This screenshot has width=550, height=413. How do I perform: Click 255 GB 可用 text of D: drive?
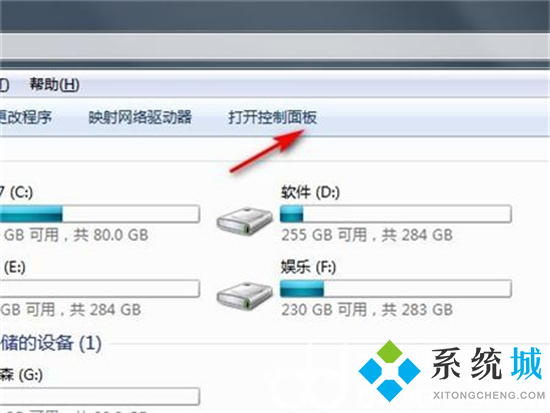[324, 235]
